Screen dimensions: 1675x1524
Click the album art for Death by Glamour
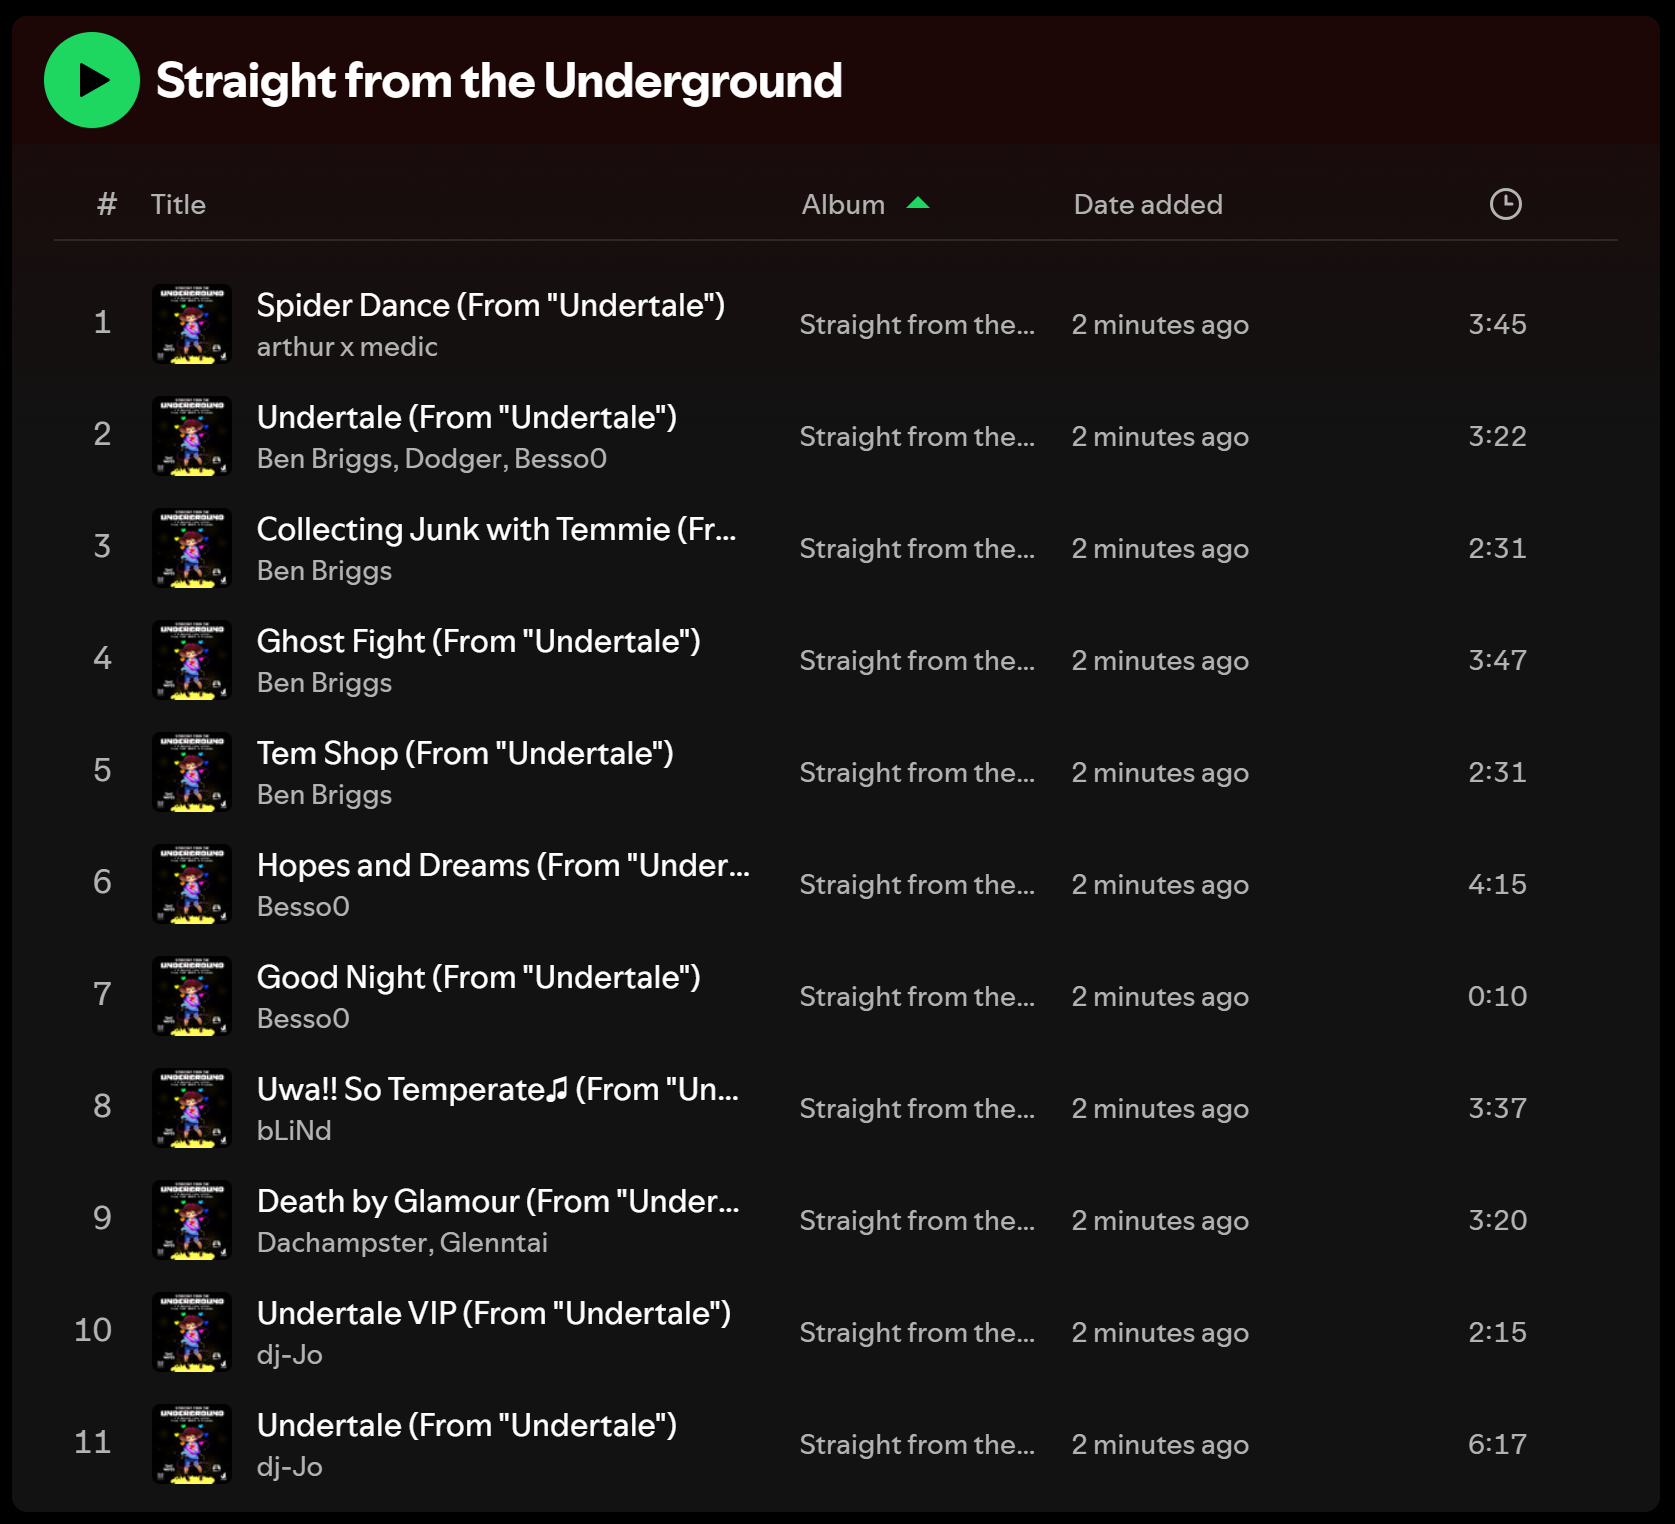[192, 1219]
